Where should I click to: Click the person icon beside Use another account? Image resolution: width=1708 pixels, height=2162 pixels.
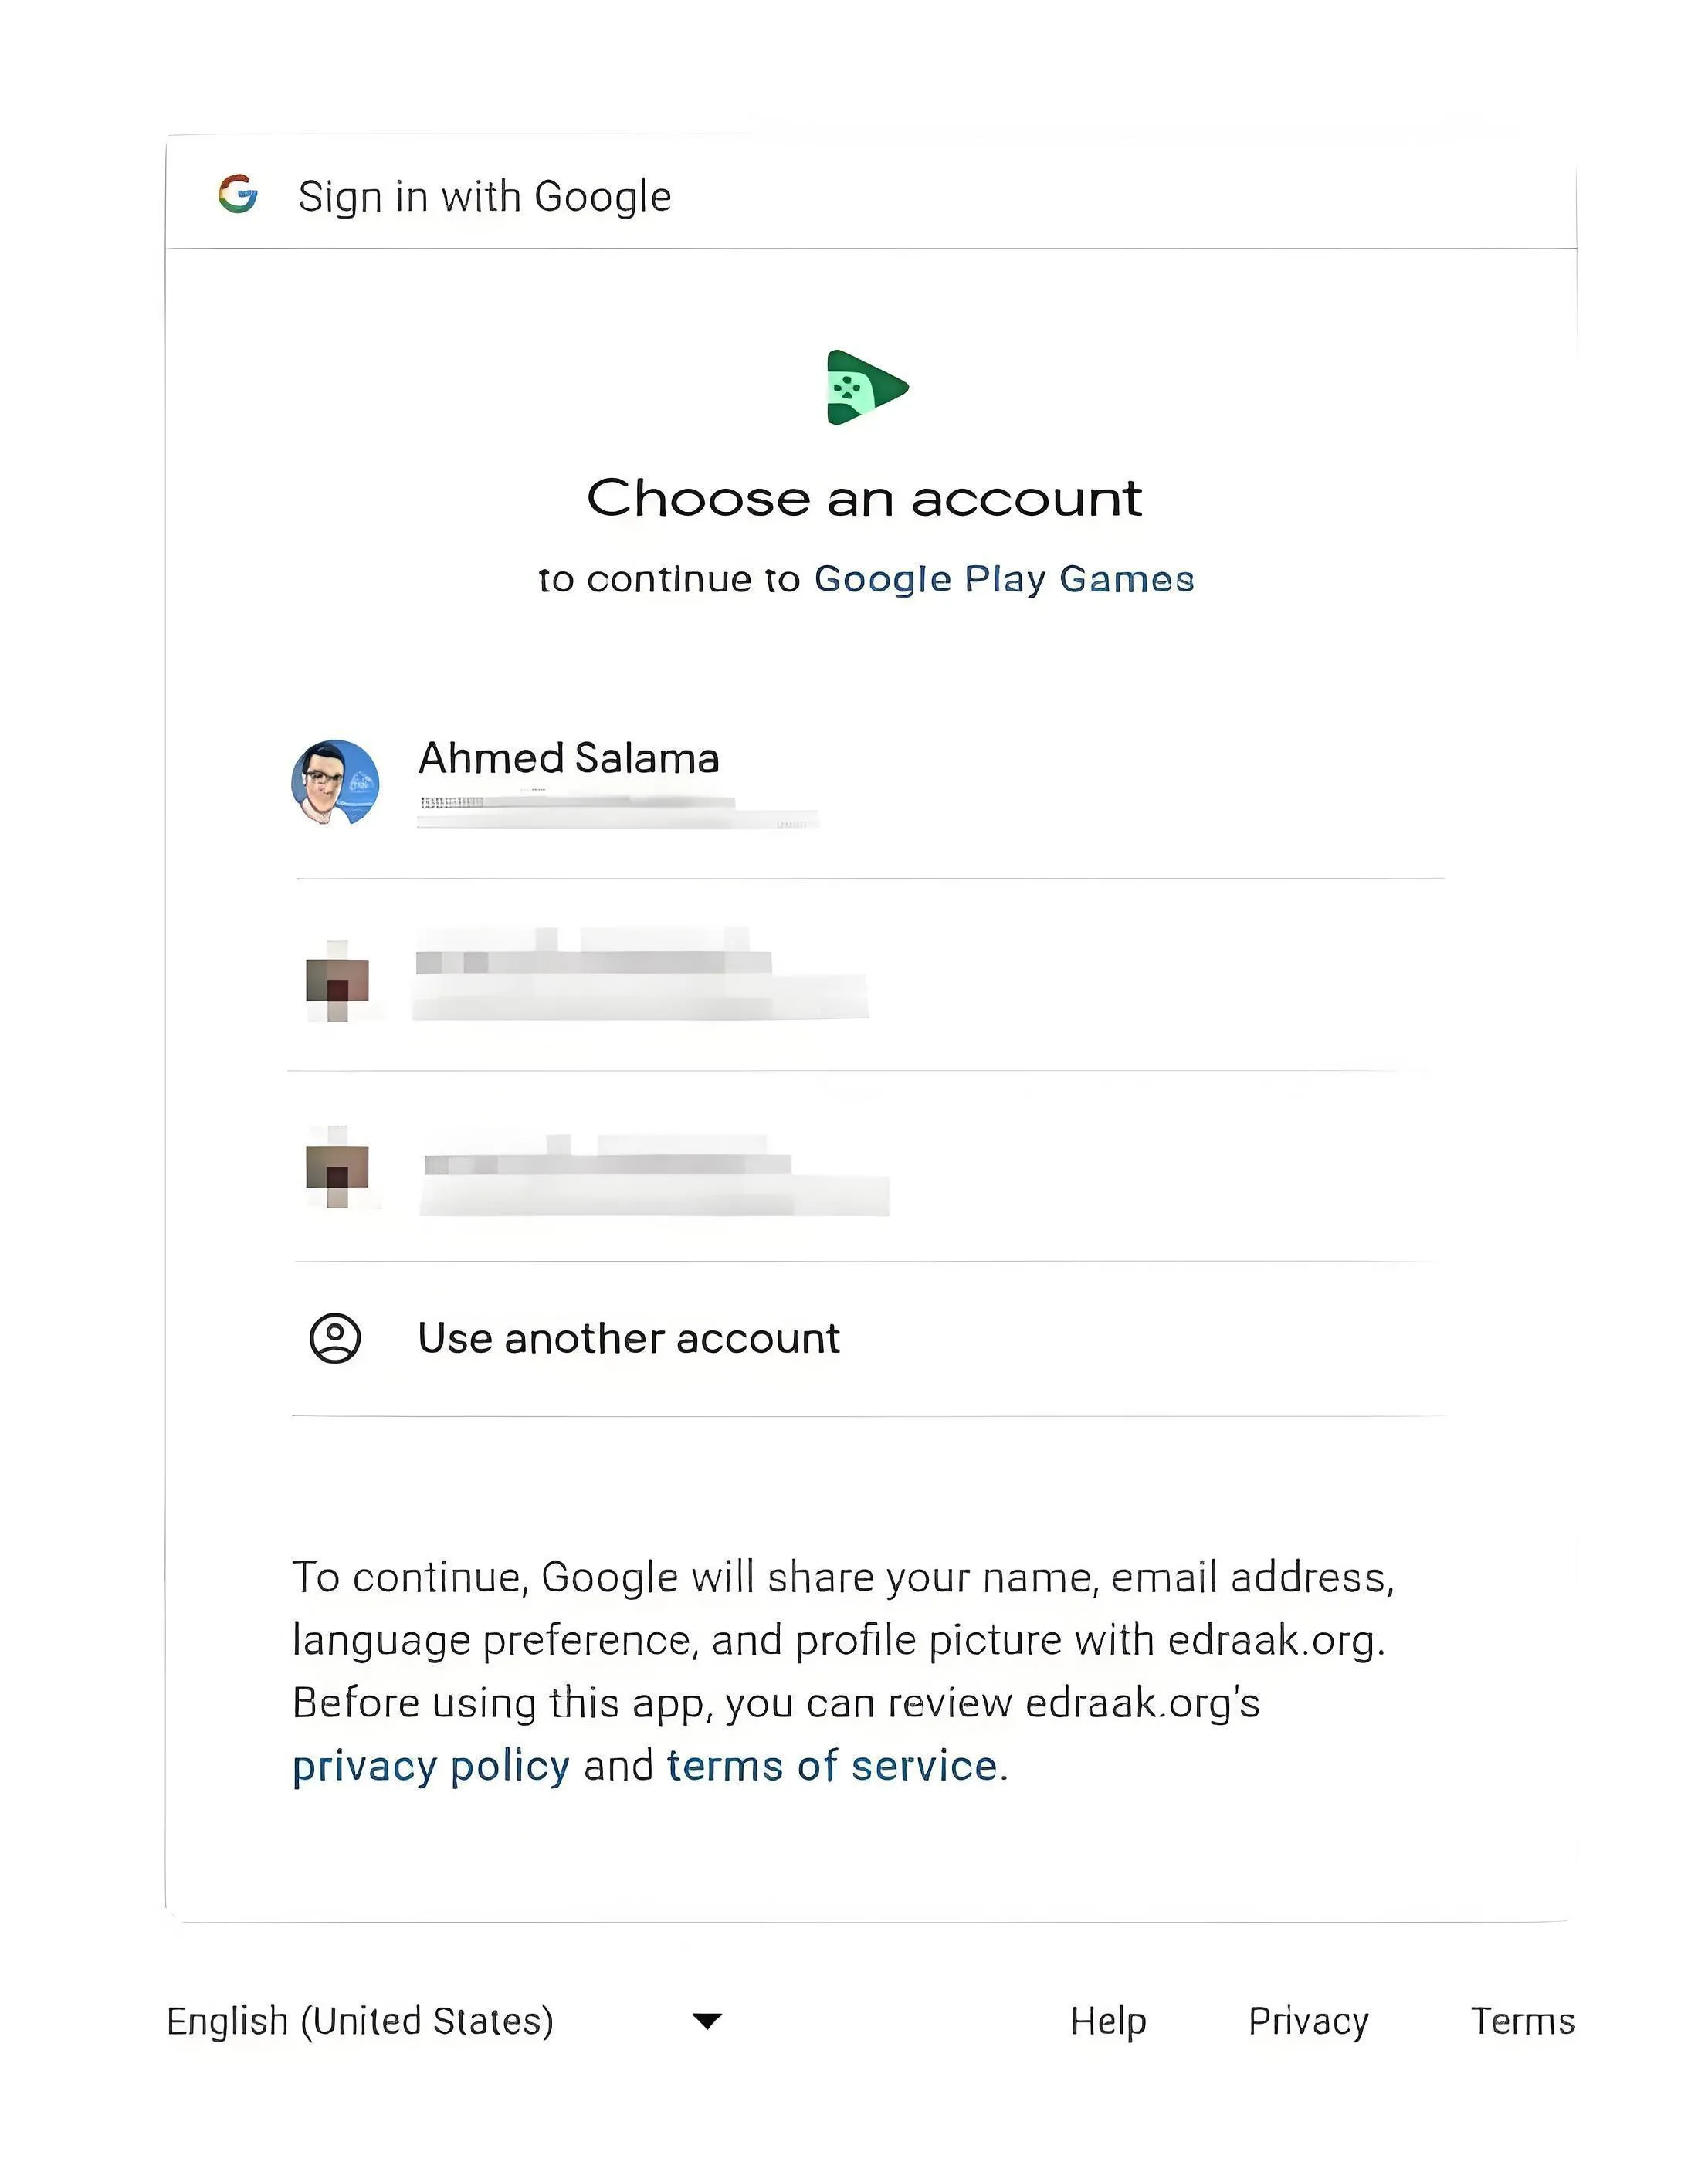click(335, 1338)
